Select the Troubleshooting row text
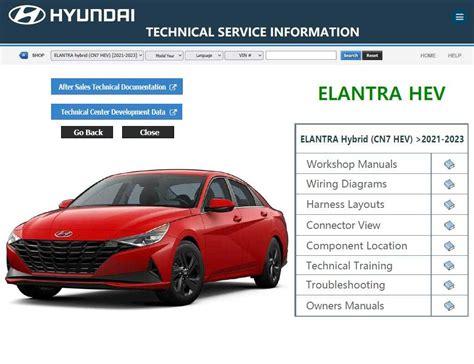 click(x=346, y=285)
